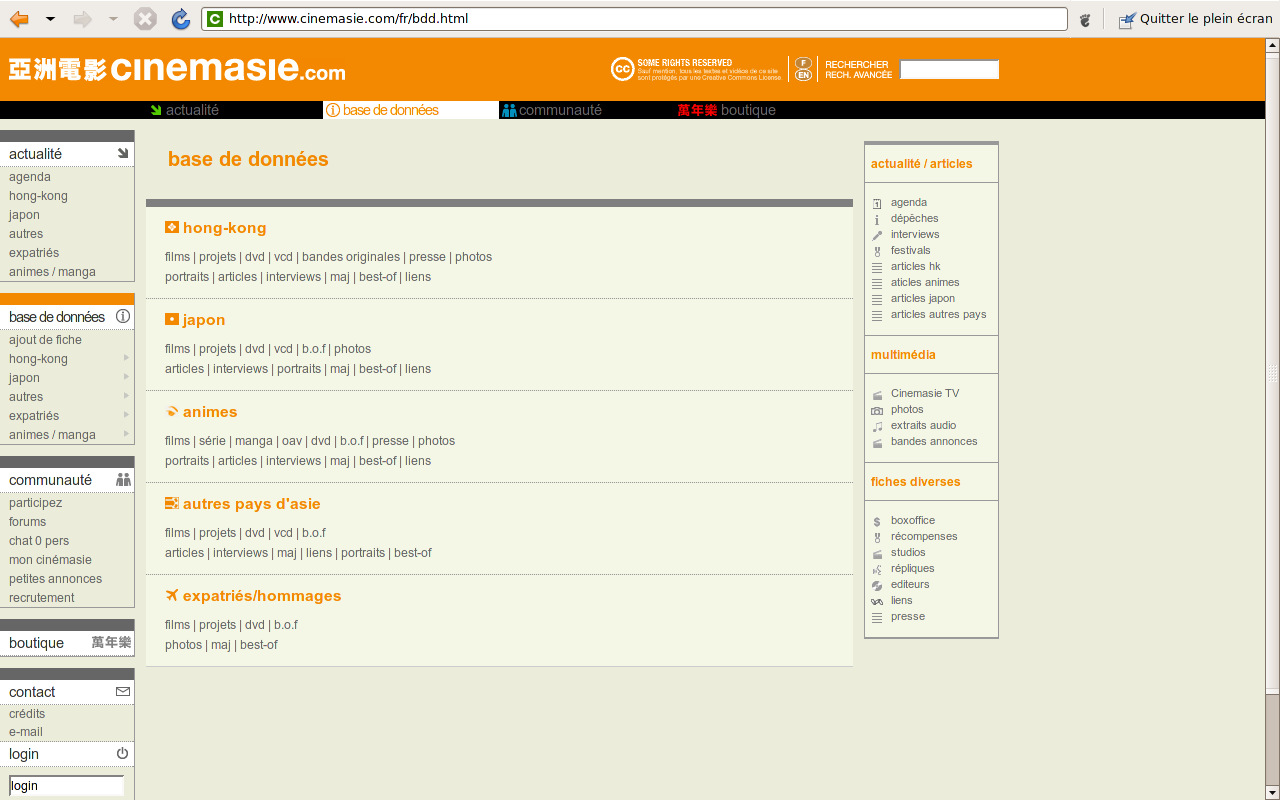Open the Cinemasie TV link
Image resolution: width=1280 pixels, height=800 pixels.
click(x=924, y=393)
